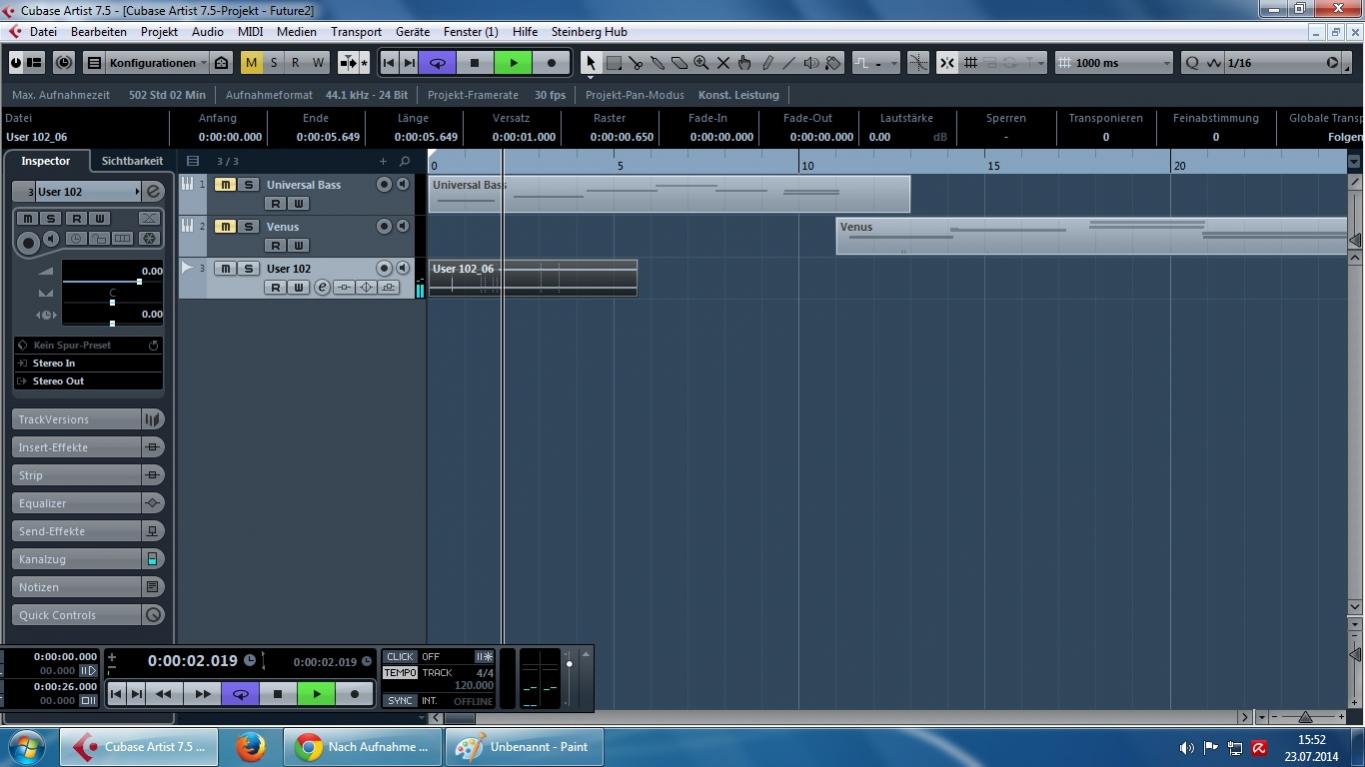Click the add track plus icon

[x=383, y=161]
